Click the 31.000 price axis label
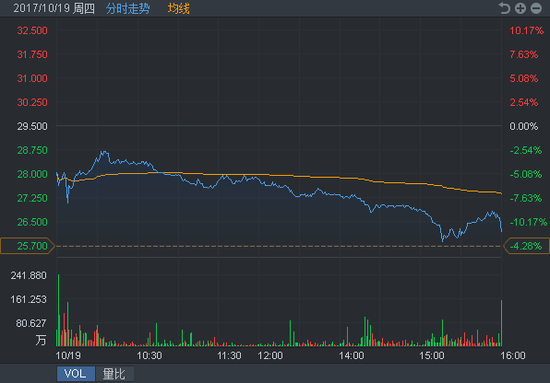 pos(32,78)
